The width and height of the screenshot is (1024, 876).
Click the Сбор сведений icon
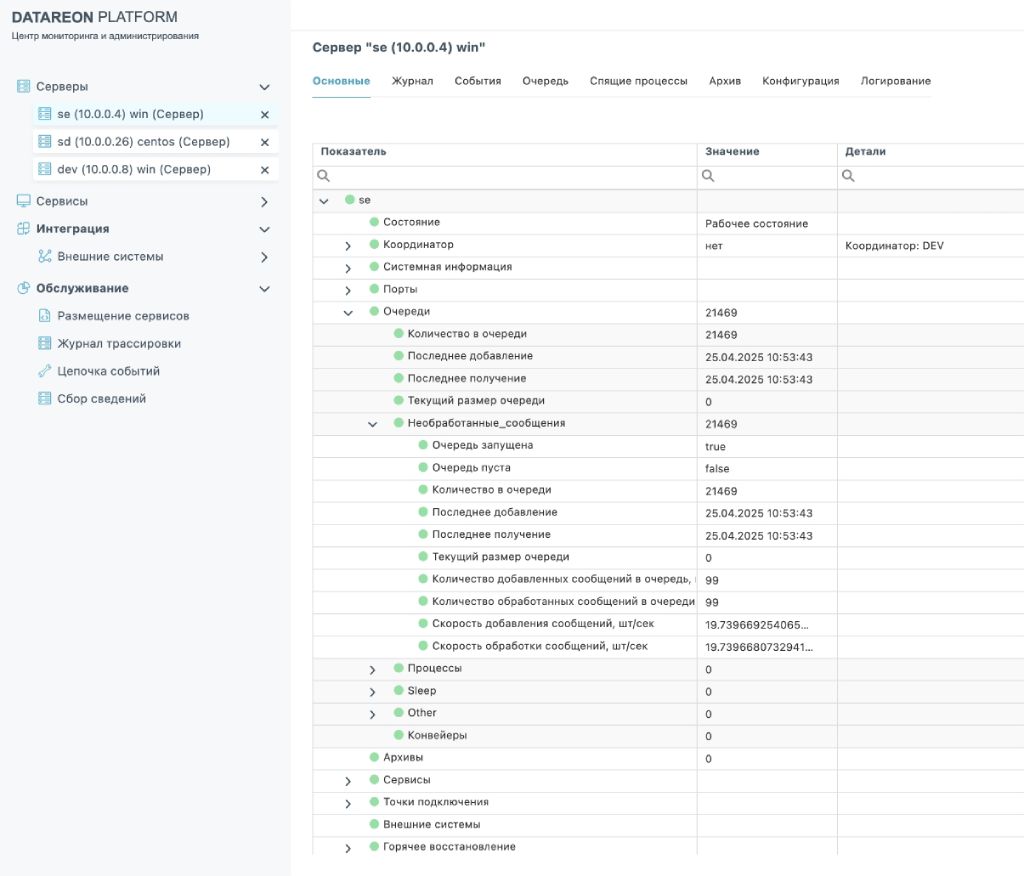pyautogui.click(x=44, y=398)
